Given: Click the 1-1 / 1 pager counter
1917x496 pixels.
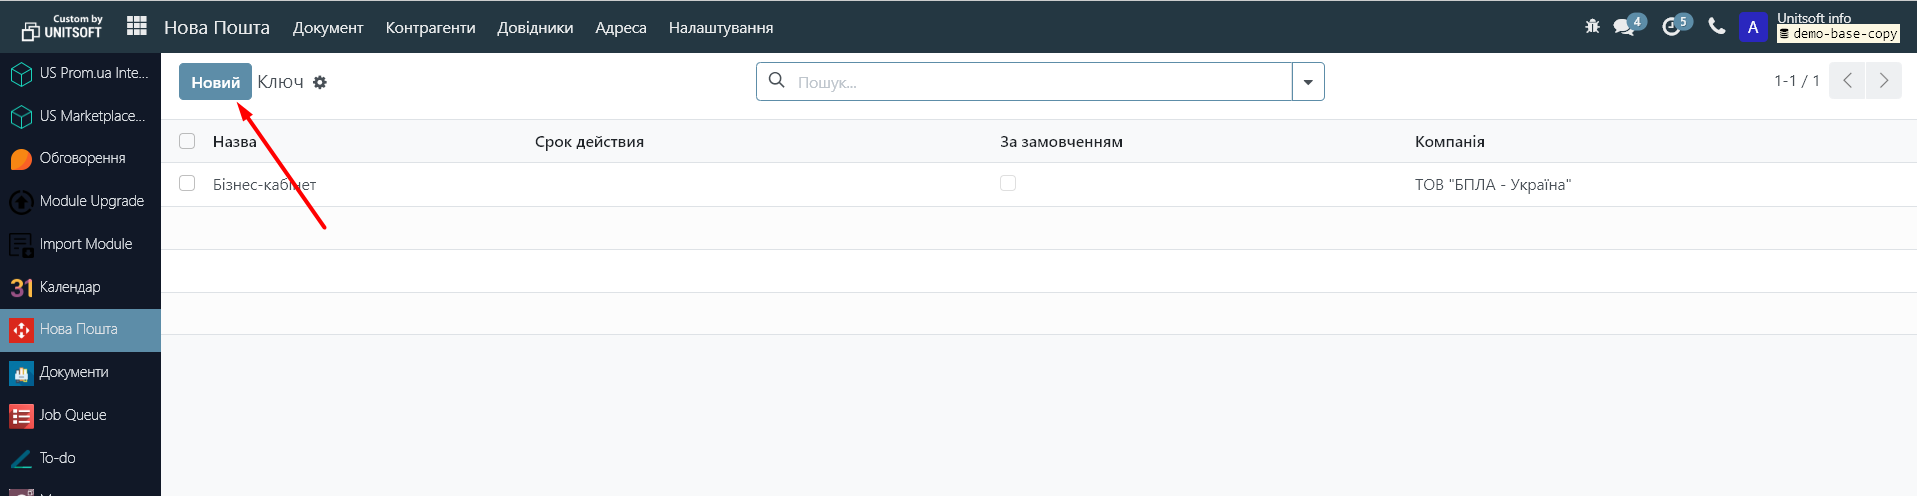Looking at the screenshot, I should pos(1797,81).
